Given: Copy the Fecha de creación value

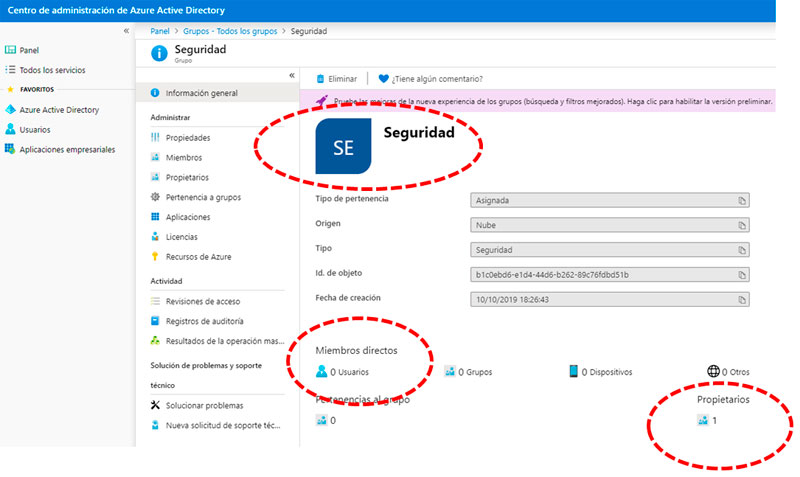Looking at the screenshot, I should point(742,299).
